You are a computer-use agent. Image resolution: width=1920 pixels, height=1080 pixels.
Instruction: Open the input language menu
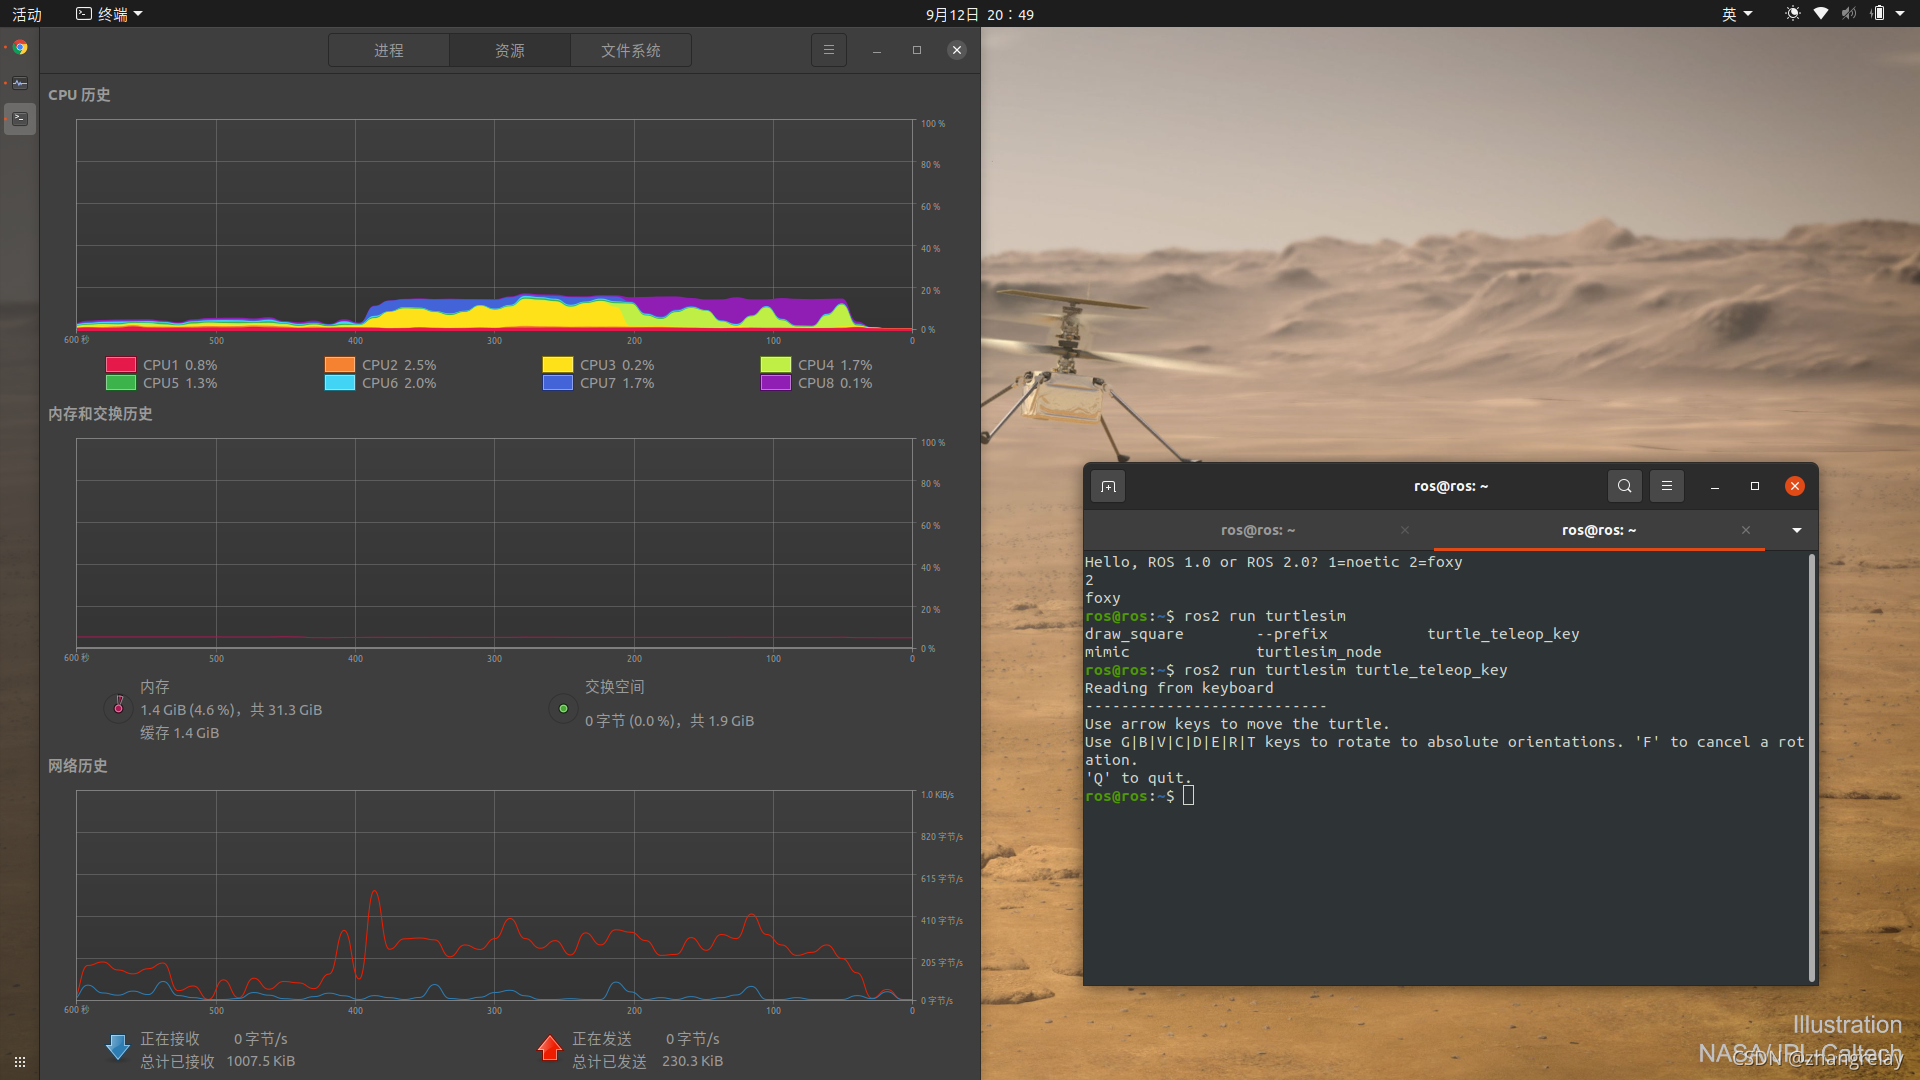pyautogui.click(x=1736, y=14)
